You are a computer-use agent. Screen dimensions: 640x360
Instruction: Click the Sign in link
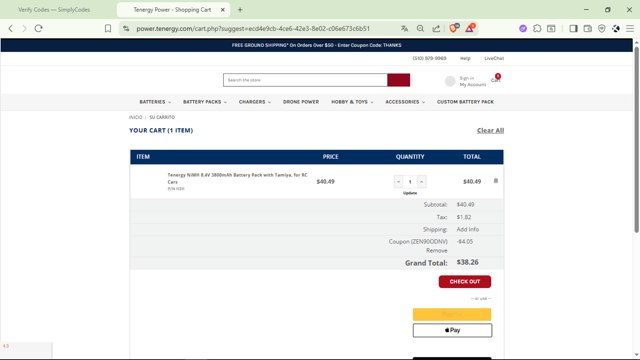coord(467,78)
